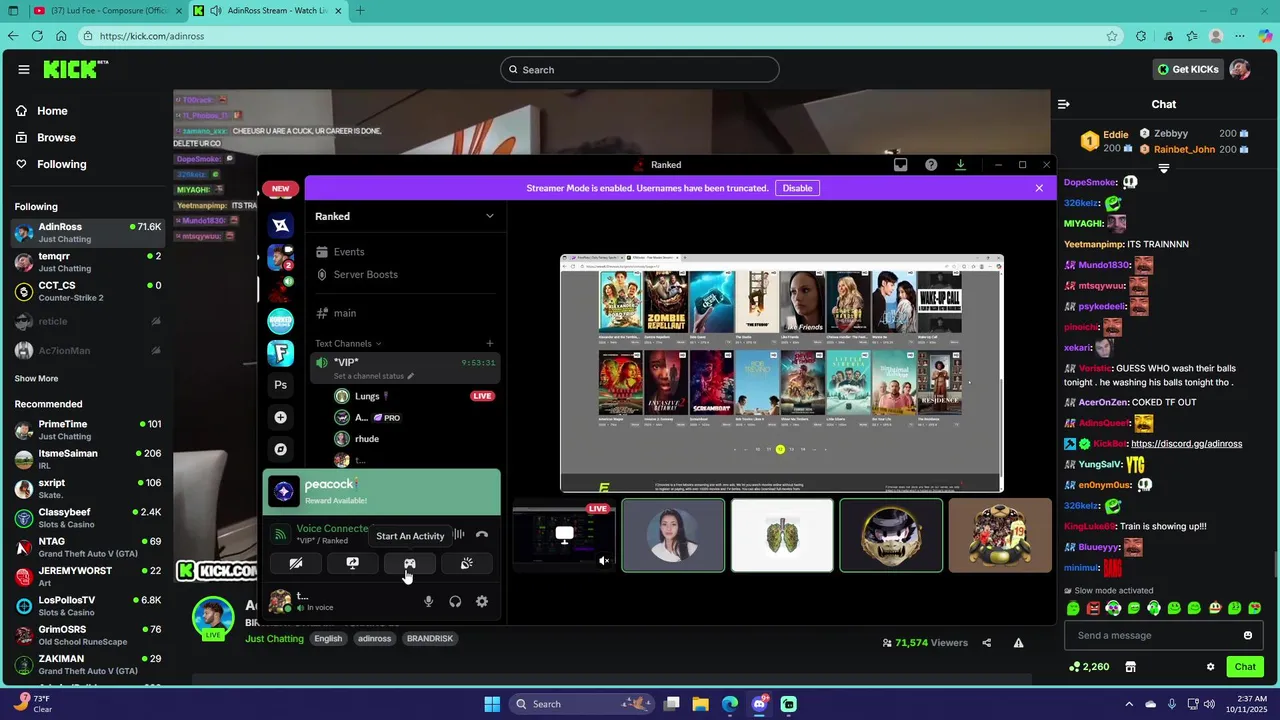Open Discord Discover compass icon

click(x=281, y=449)
